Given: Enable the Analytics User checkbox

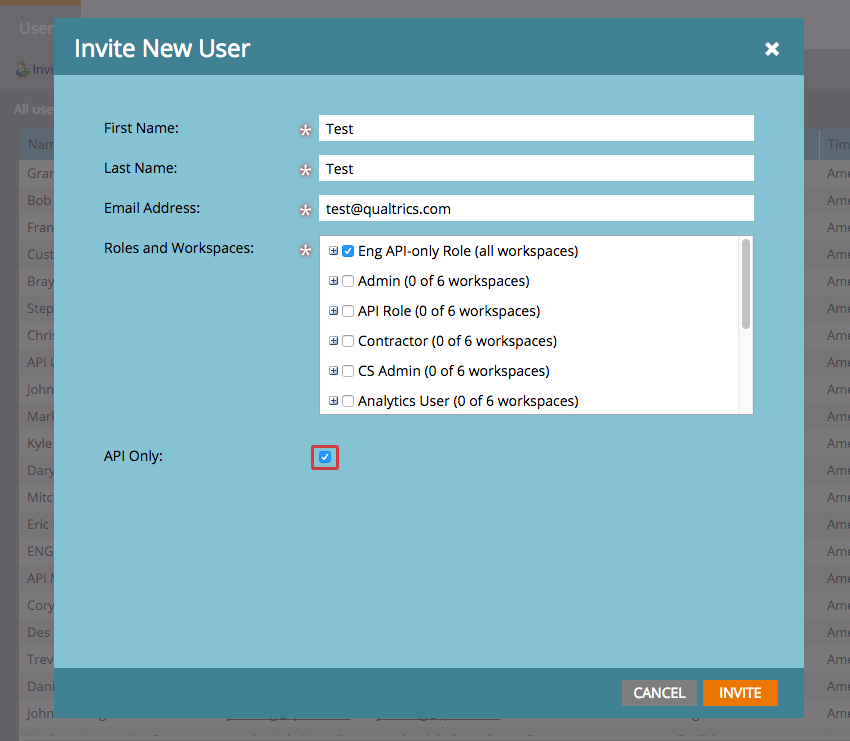Looking at the screenshot, I should coord(348,400).
